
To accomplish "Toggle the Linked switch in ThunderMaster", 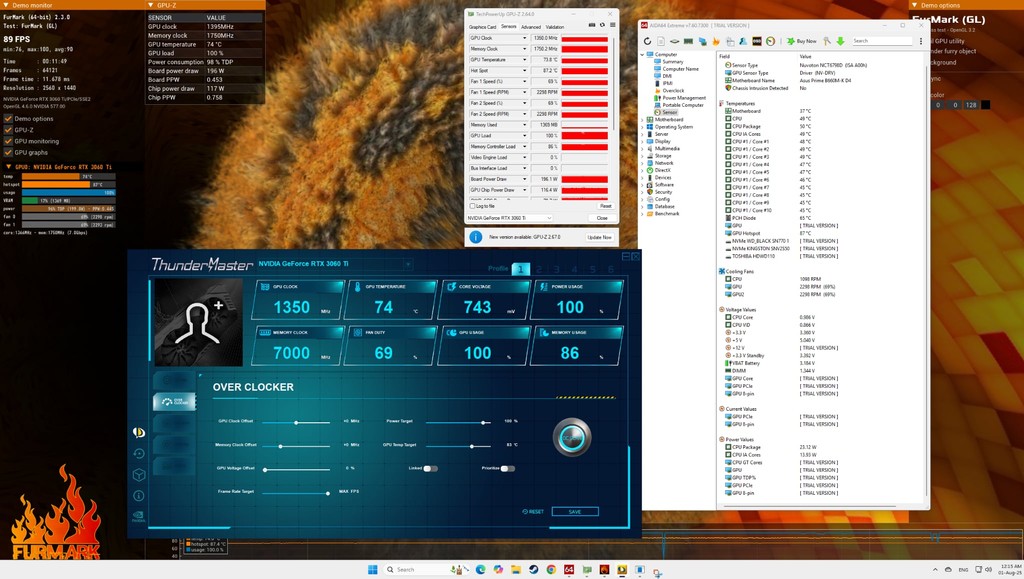I will (x=430, y=468).
